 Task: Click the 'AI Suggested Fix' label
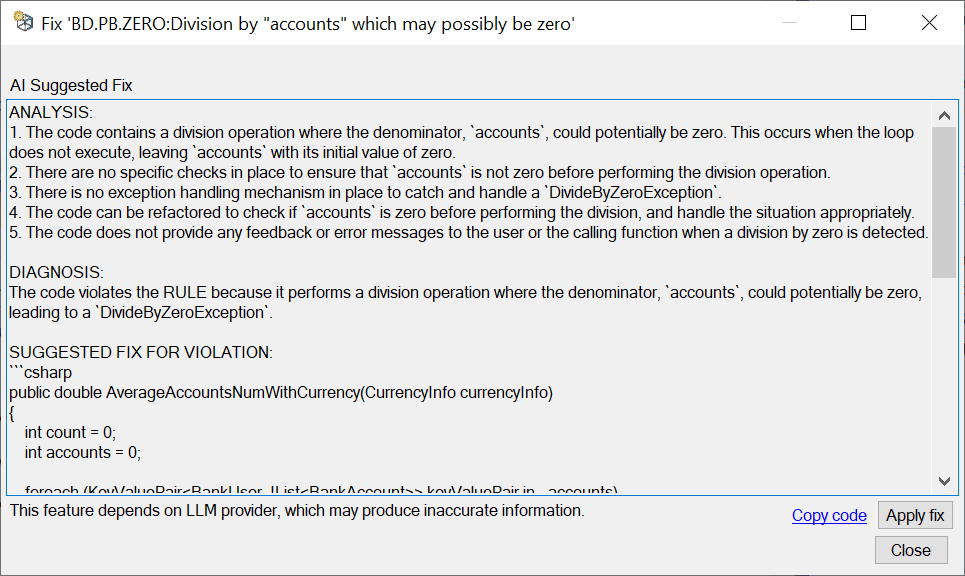71,86
